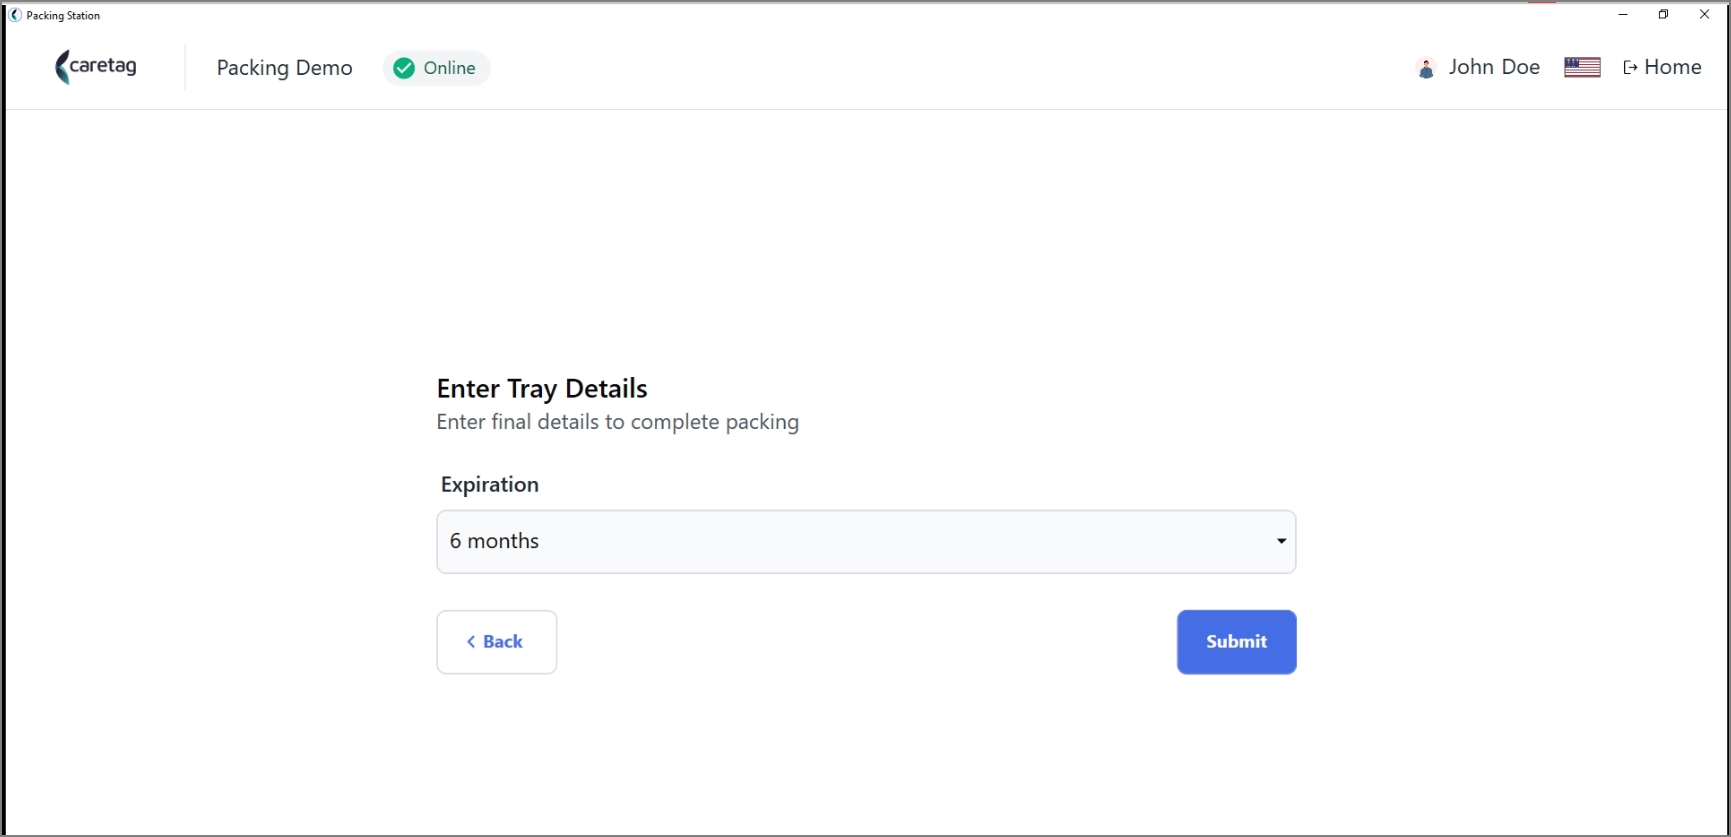Click the John Doe avatar icon

coord(1426,68)
